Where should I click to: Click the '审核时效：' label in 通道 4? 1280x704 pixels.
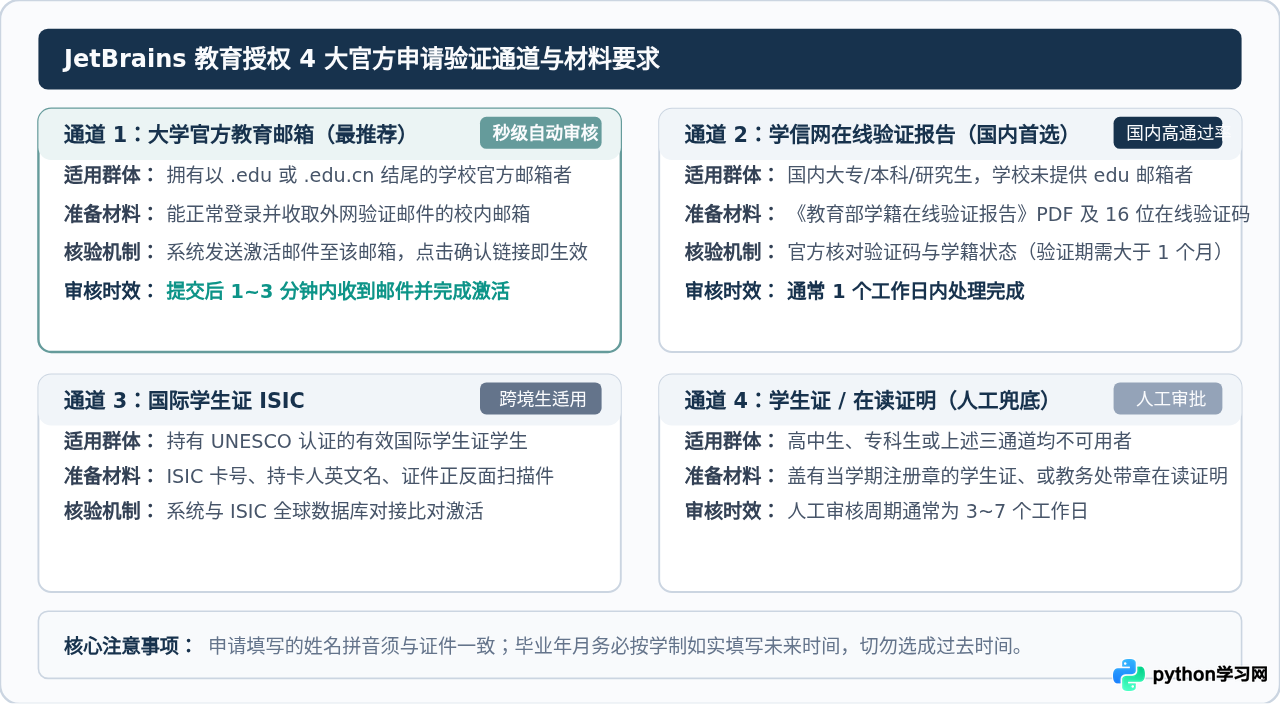[731, 511]
